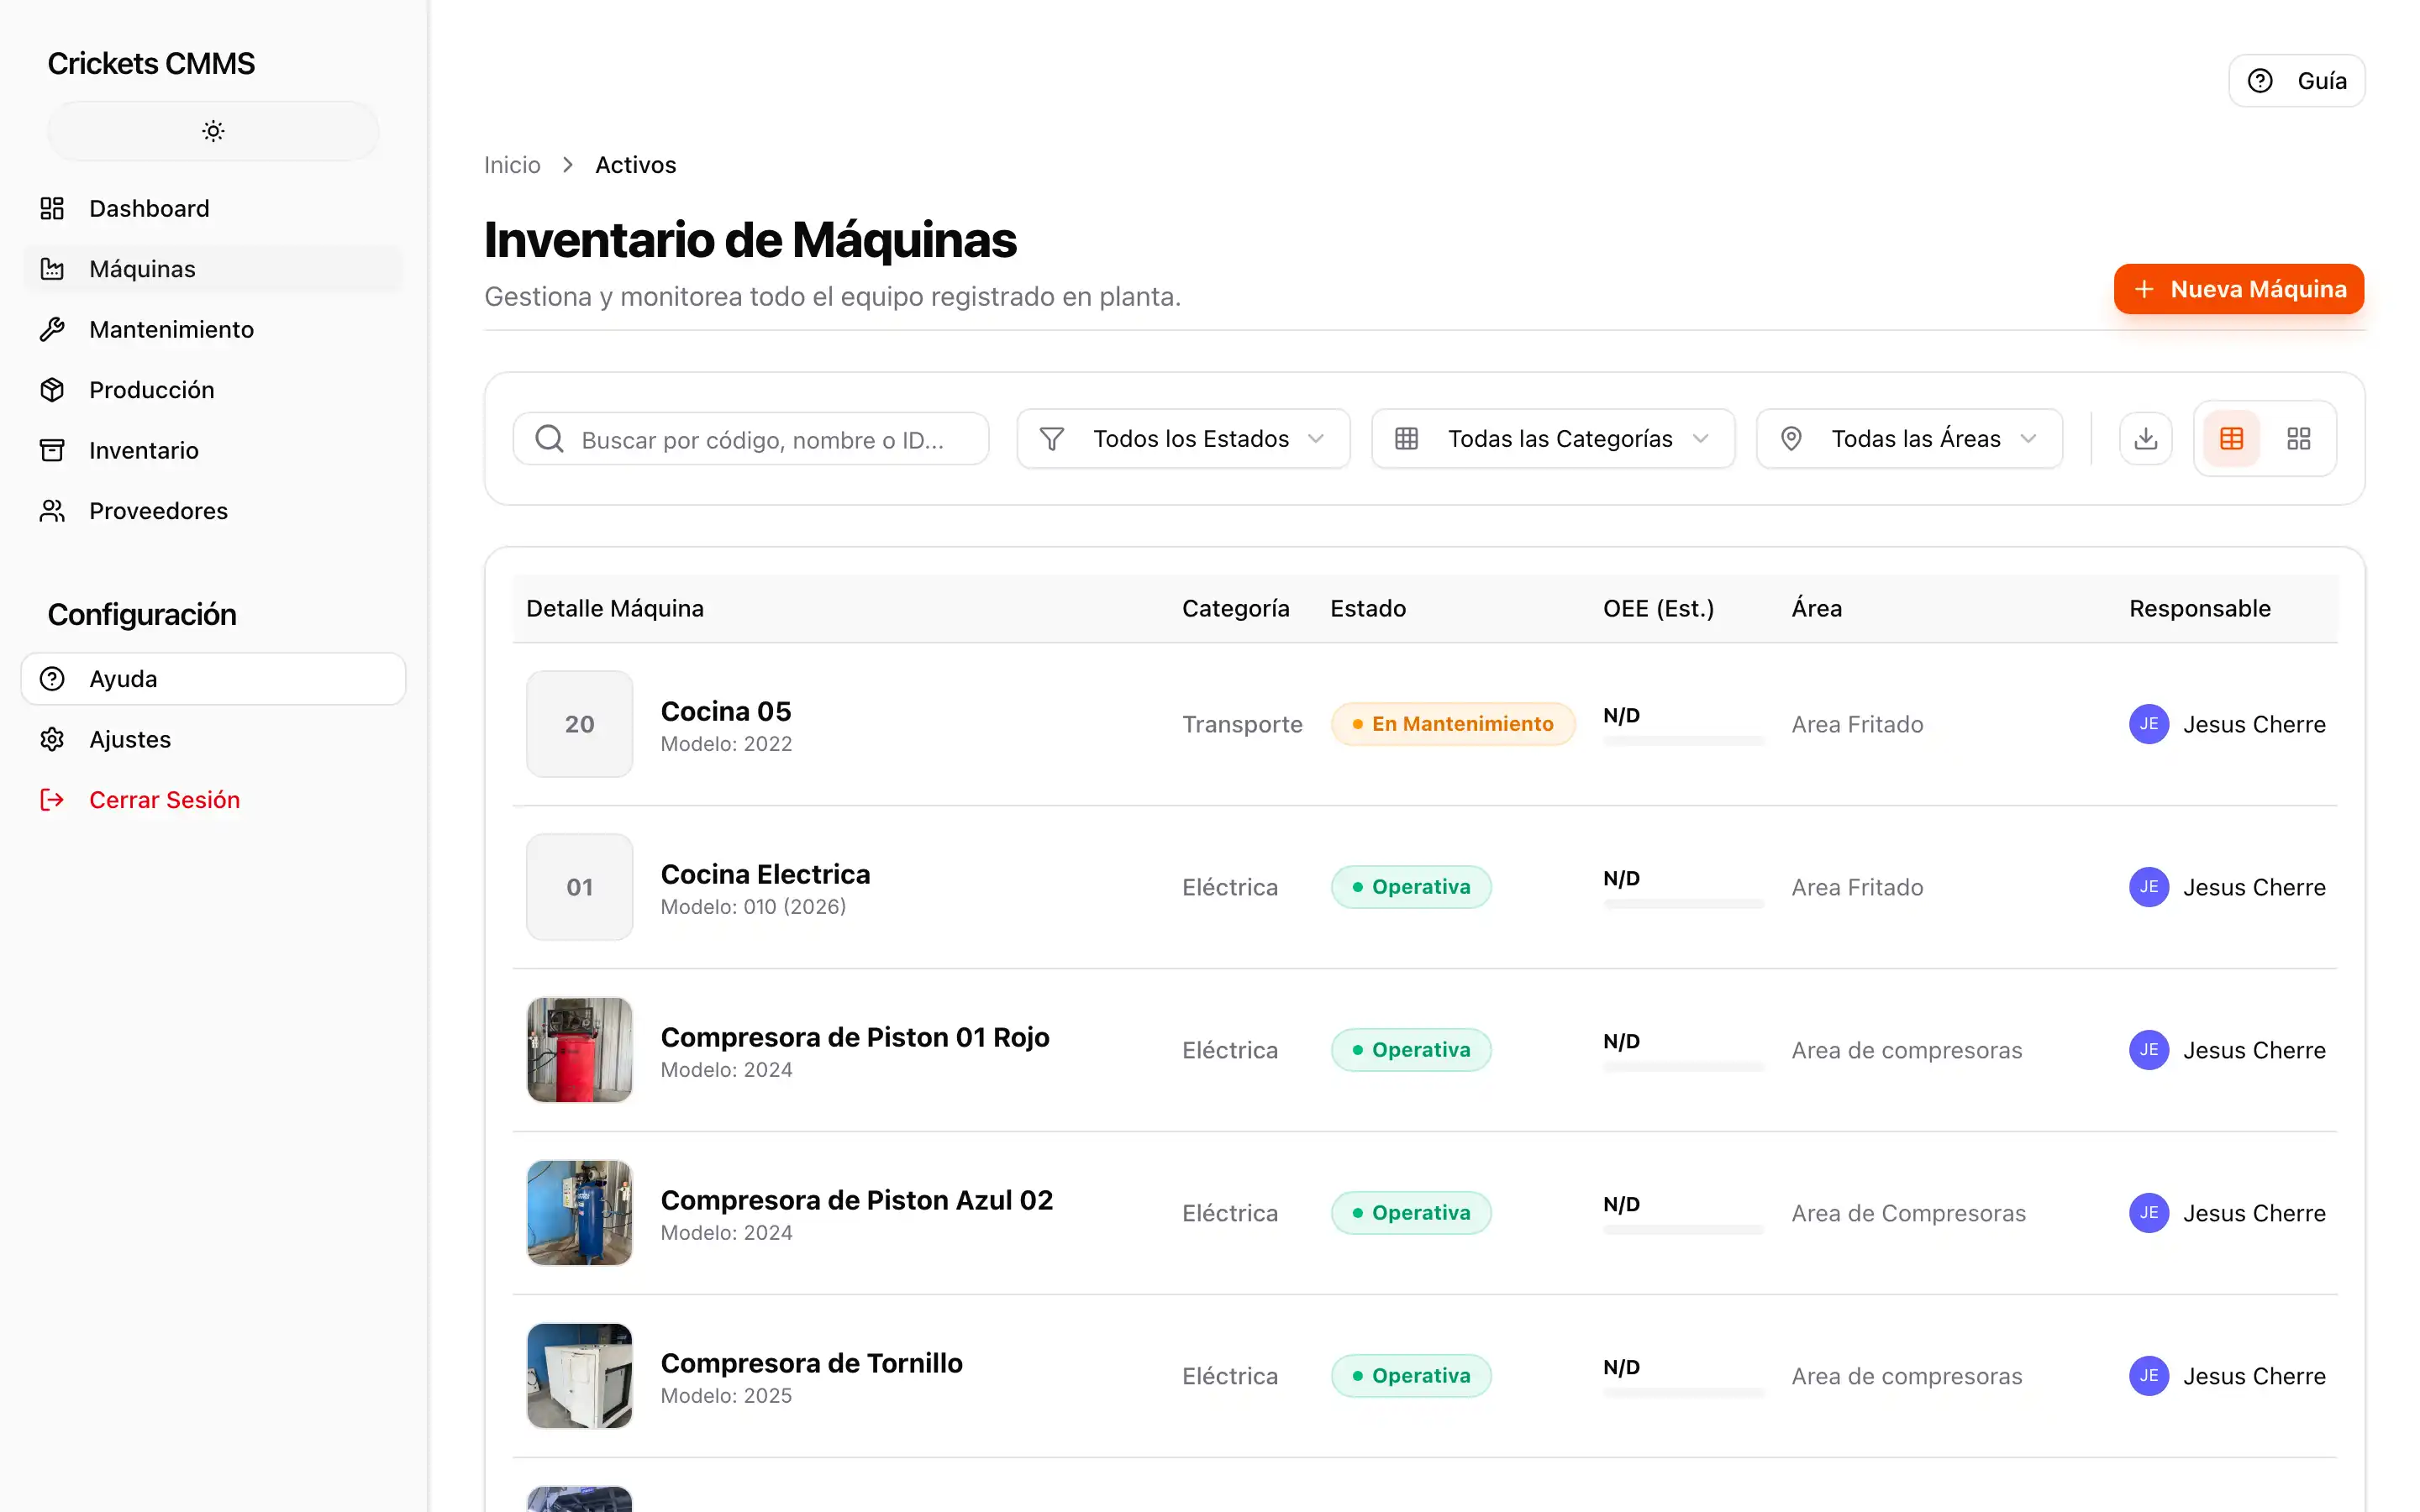Switch to grid card view
The height and width of the screenshot is (1512, 2420).
coord(2298,439)
